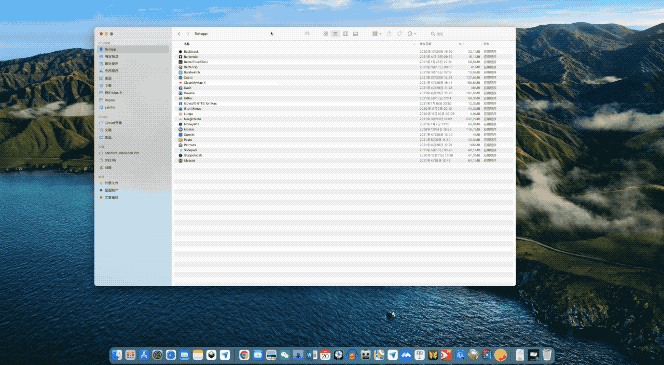Open the Action menu dropdown in toolbar
The width and height of the screenshot is (664, 365).
[412, 33]
